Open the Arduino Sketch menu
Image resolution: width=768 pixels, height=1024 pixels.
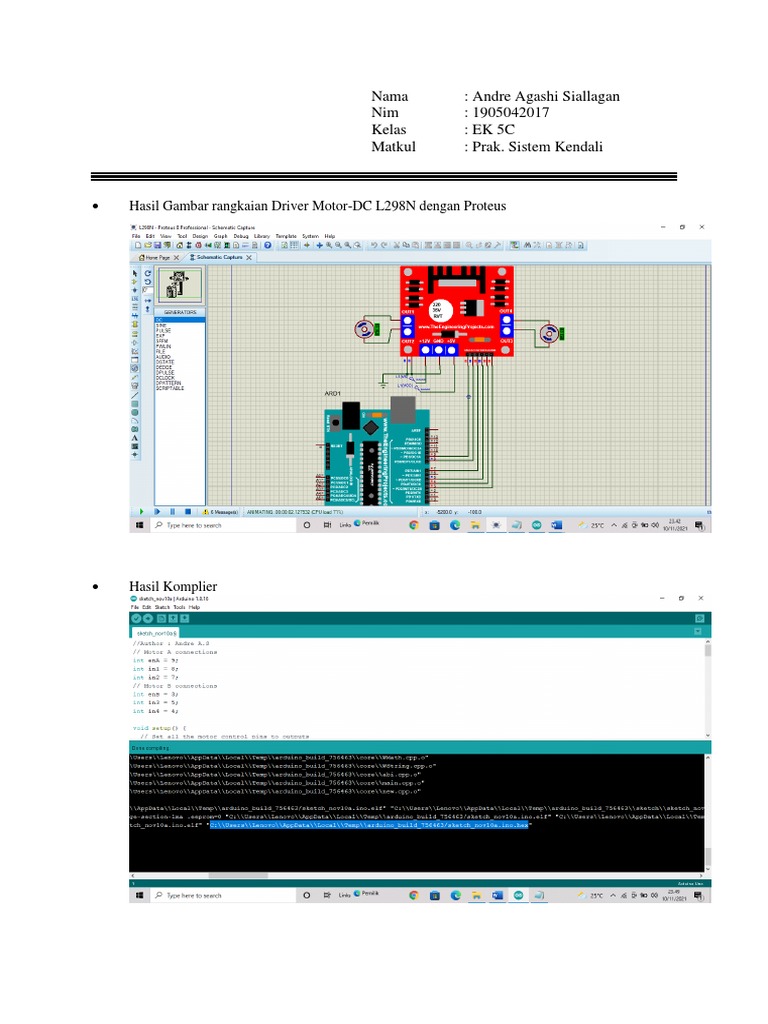click(163, 607)
